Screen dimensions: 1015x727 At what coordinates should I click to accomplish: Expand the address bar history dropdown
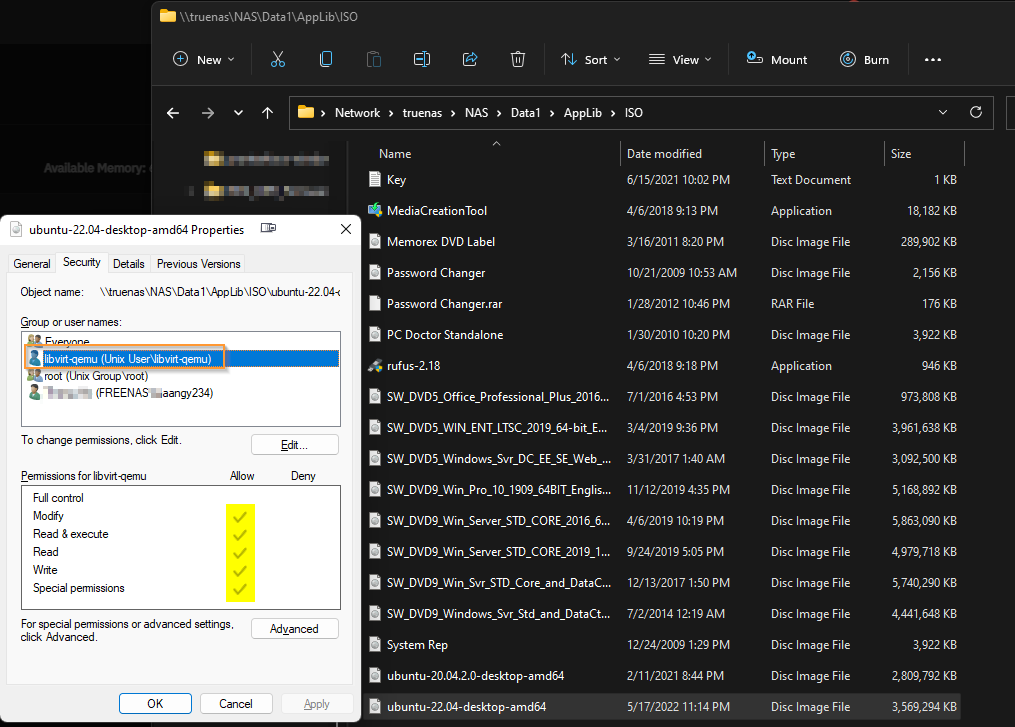click(x=942, y=113)
